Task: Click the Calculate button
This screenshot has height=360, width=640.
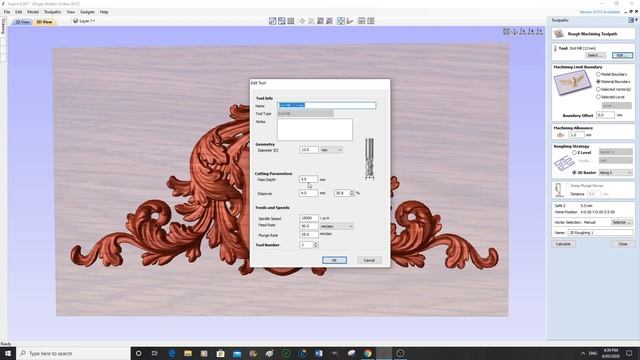Action: [563, 244]
